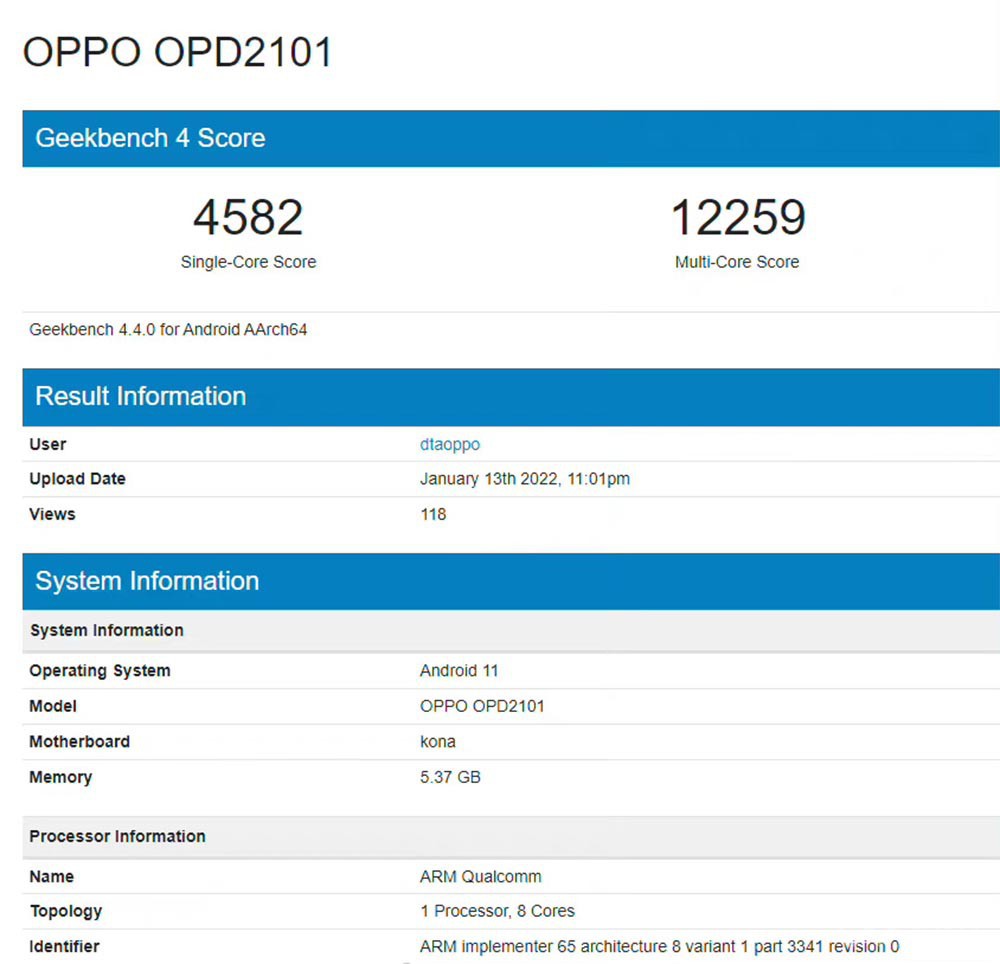Click the gray System Information subheading
1000x964 pixels.
[106, 631]
